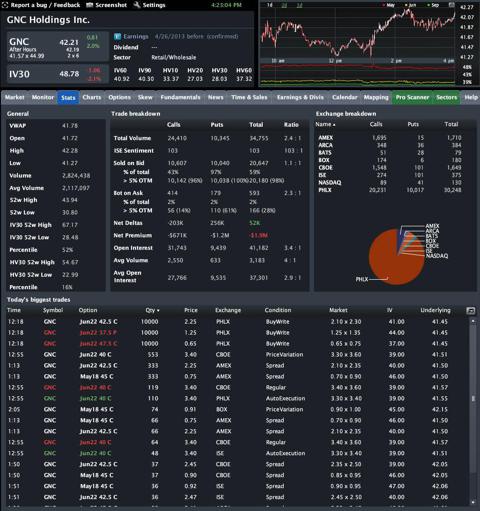Click the expand icon at the price chart corner
The image size is (480, 511).
452,5
